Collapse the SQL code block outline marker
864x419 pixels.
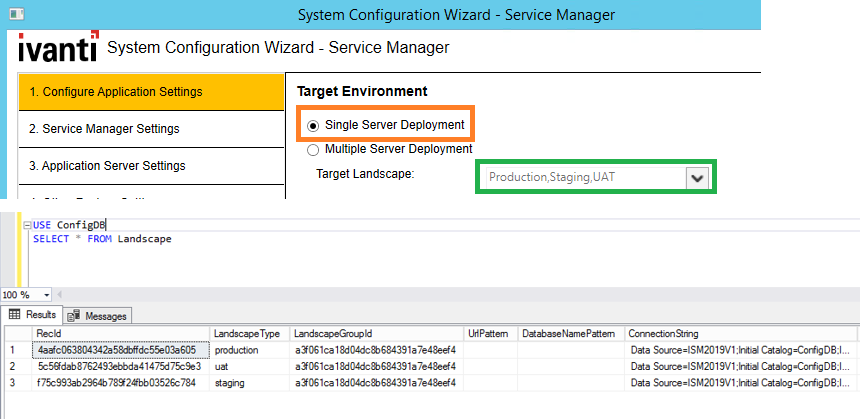(27, 226)
